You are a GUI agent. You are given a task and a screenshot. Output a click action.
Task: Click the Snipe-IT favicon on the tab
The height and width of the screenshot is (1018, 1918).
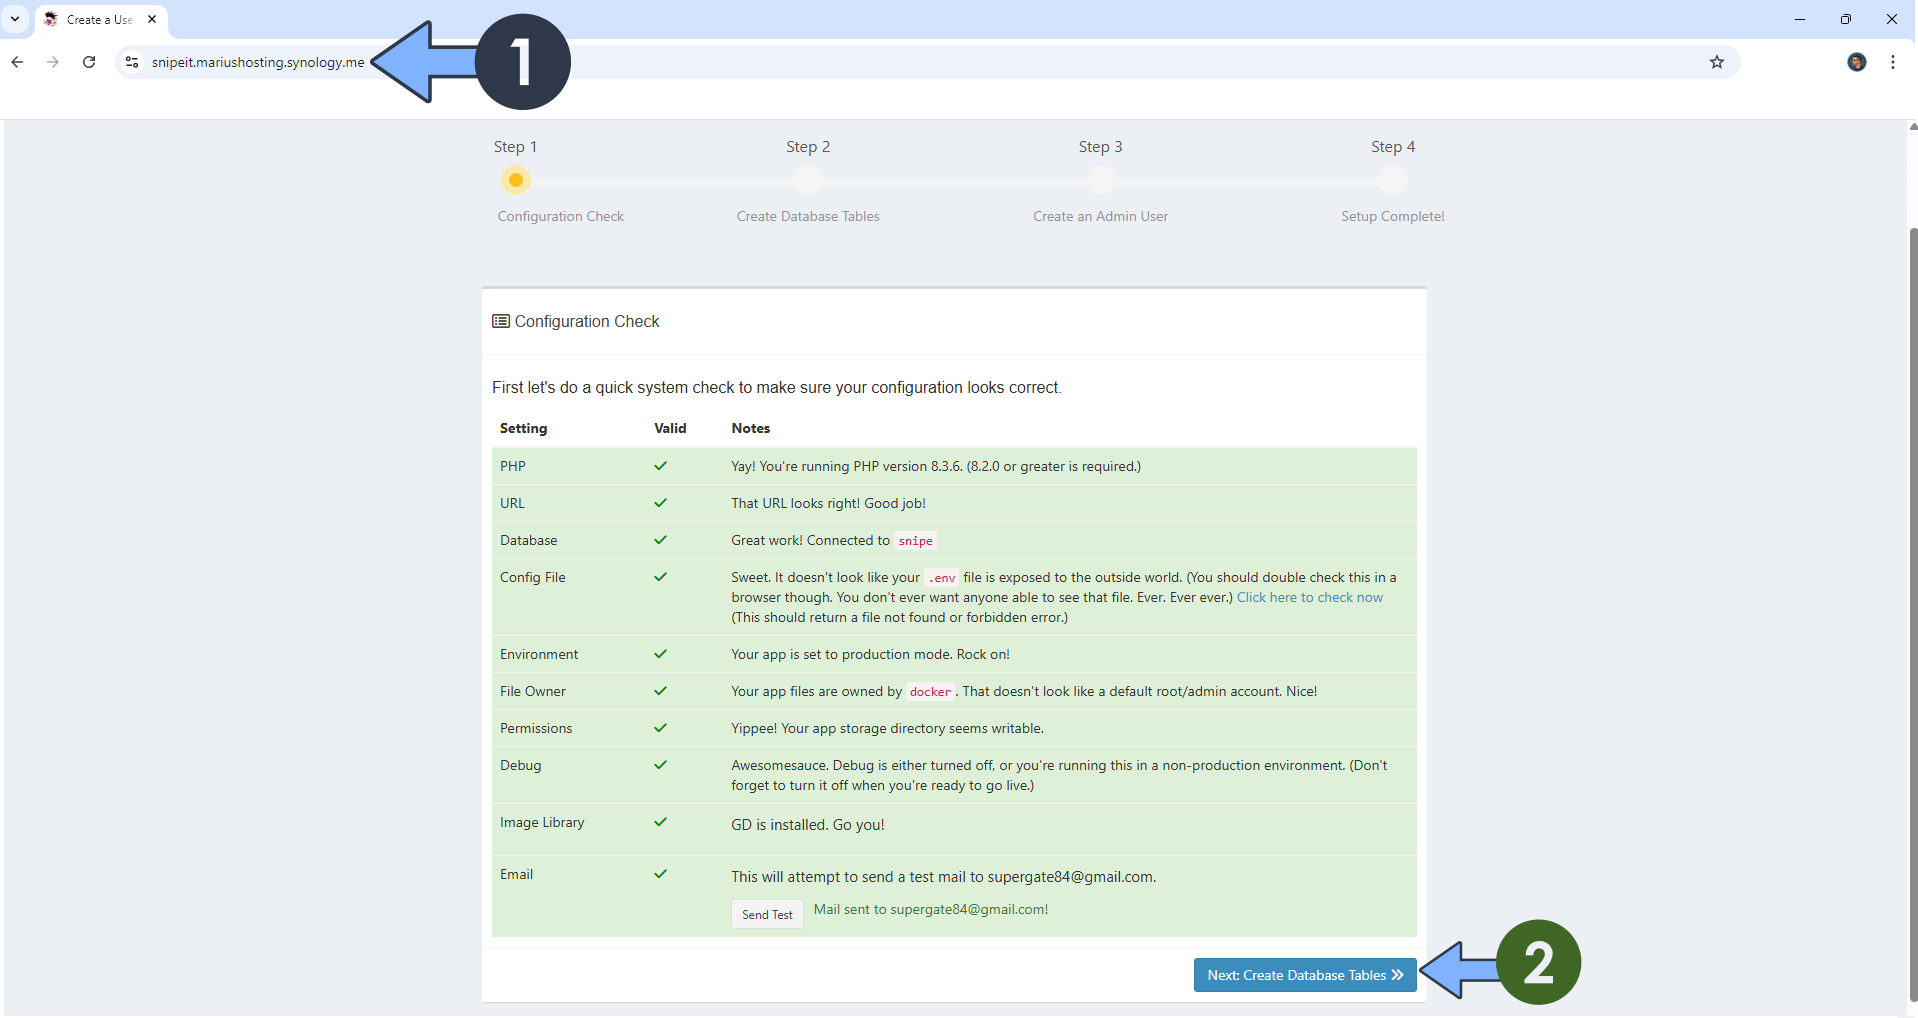coord(50,19)
